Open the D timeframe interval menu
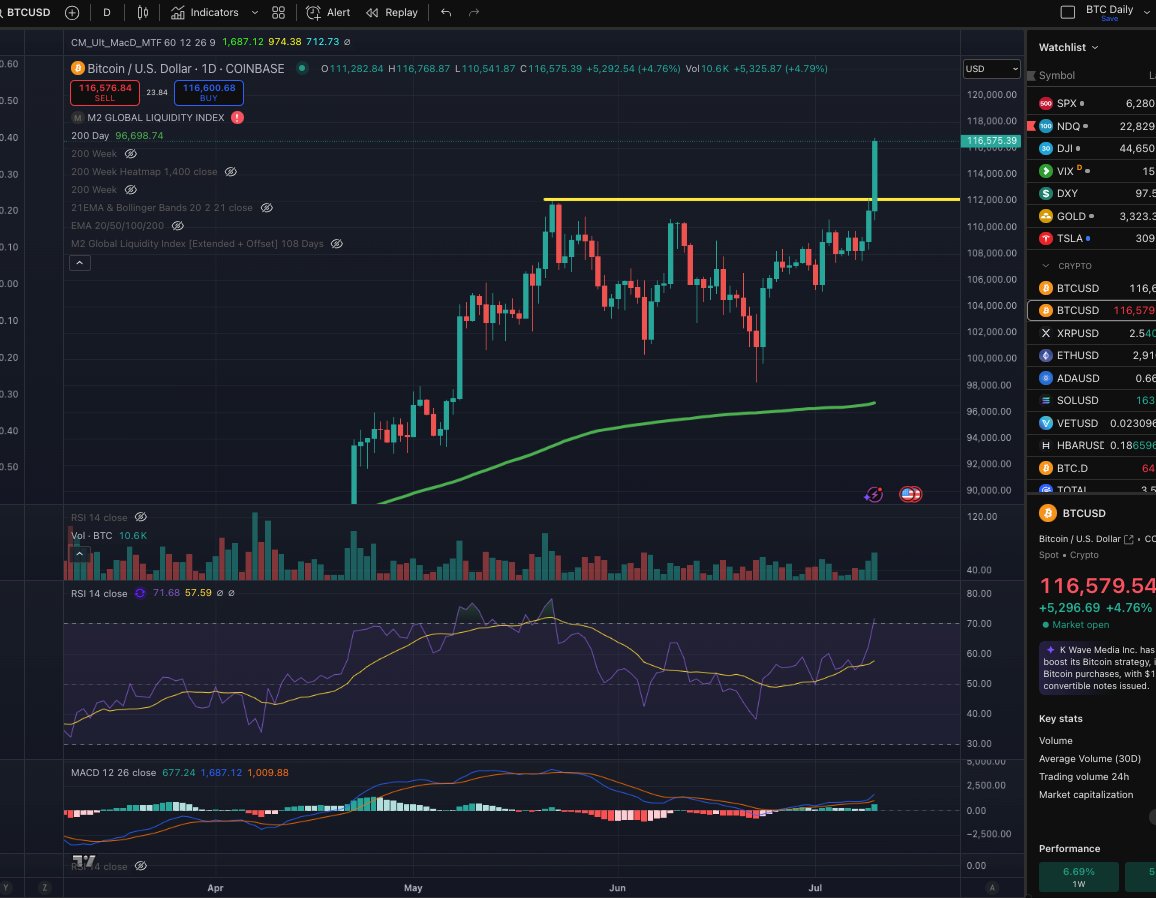 [106, 13]
